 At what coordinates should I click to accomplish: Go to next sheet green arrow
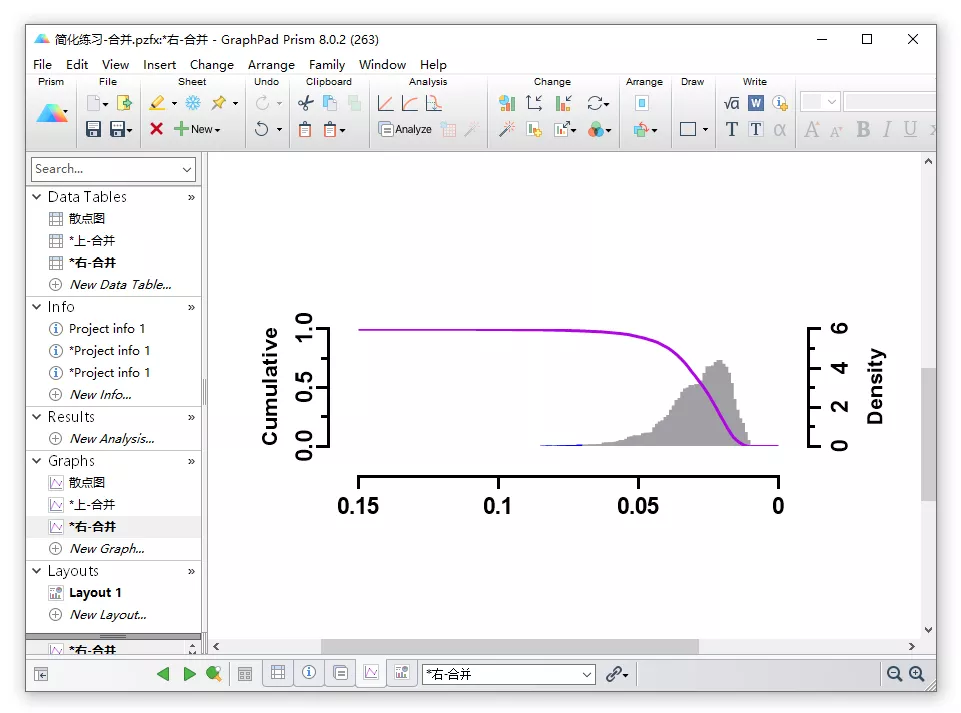click(189, 674)
